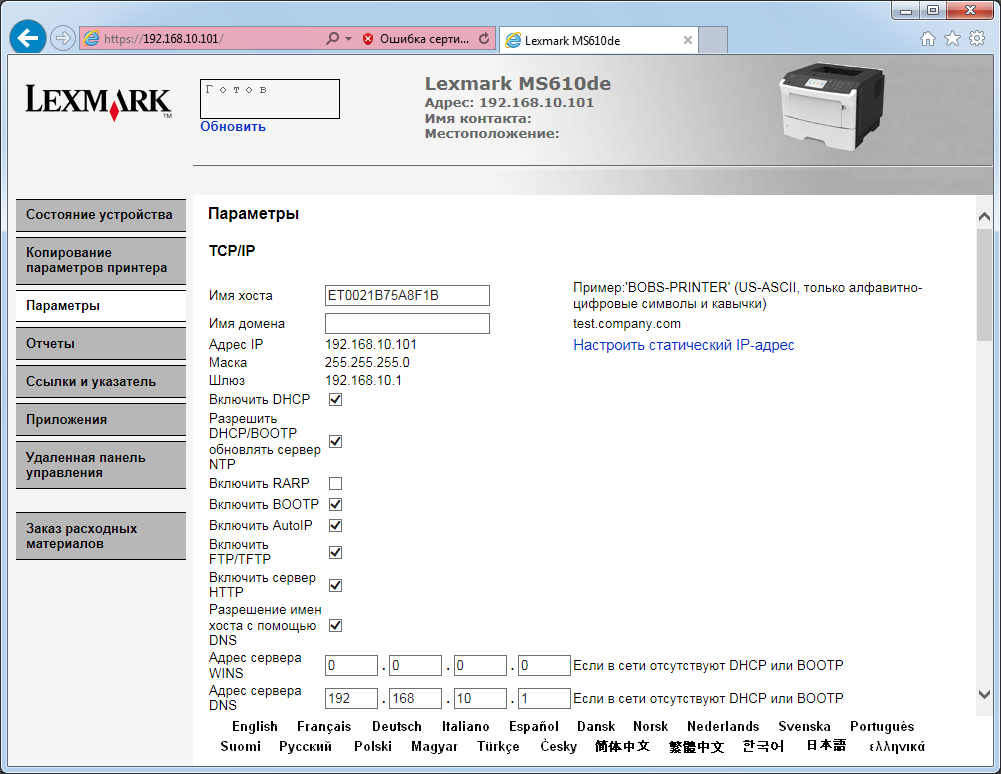Toggle DNS host name resolution checkbox
The width and height of the screenshot is (1001, 774).
tap(335, 626)
